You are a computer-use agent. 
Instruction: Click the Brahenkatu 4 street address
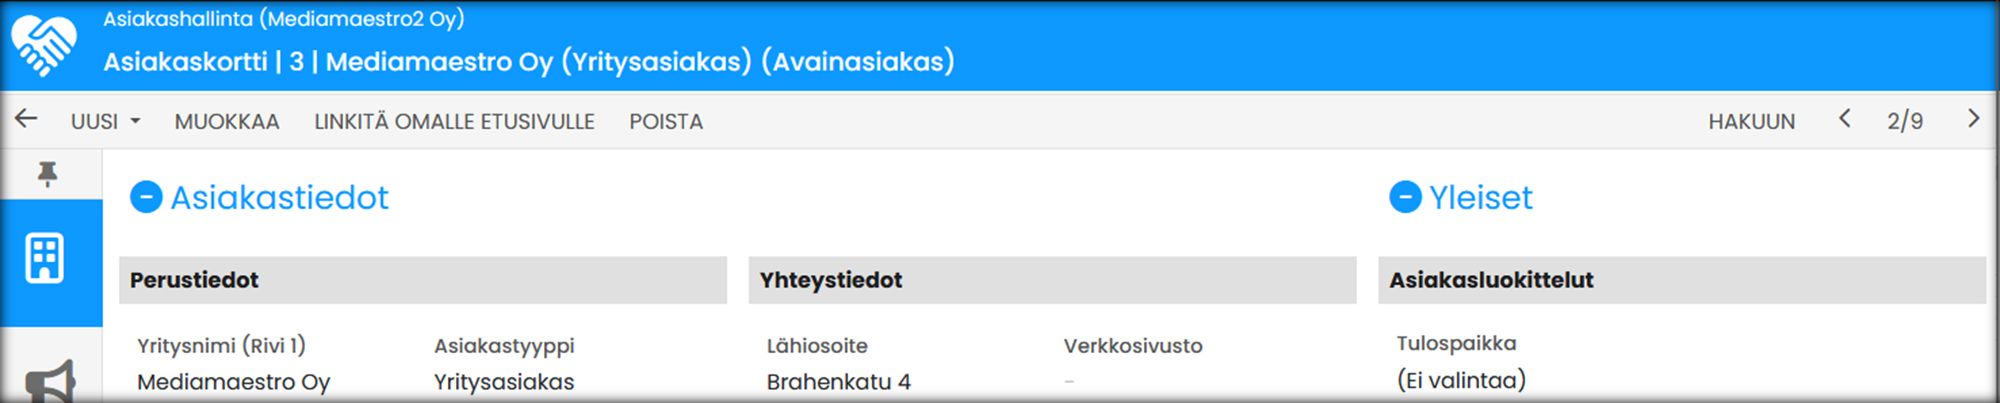(x=838, y=382)
